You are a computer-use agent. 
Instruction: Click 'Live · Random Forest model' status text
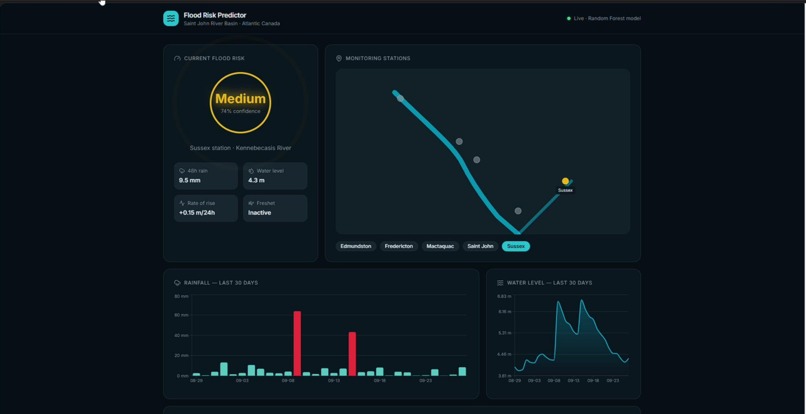(607, 19)
